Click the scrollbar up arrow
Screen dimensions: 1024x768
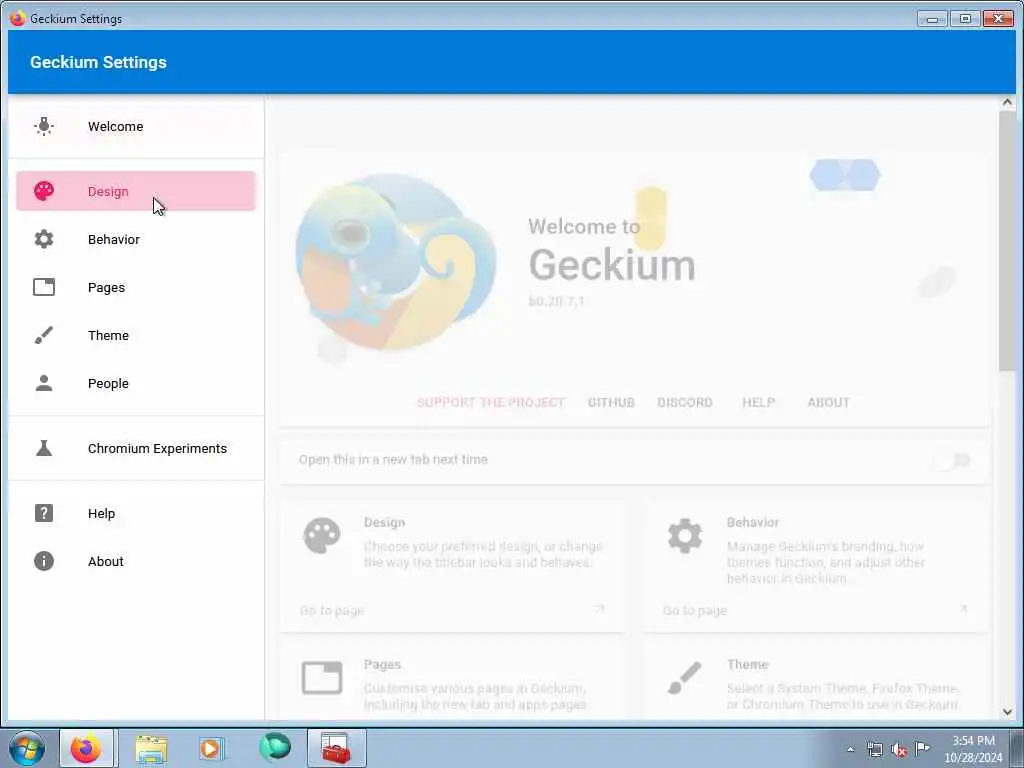1007,103
